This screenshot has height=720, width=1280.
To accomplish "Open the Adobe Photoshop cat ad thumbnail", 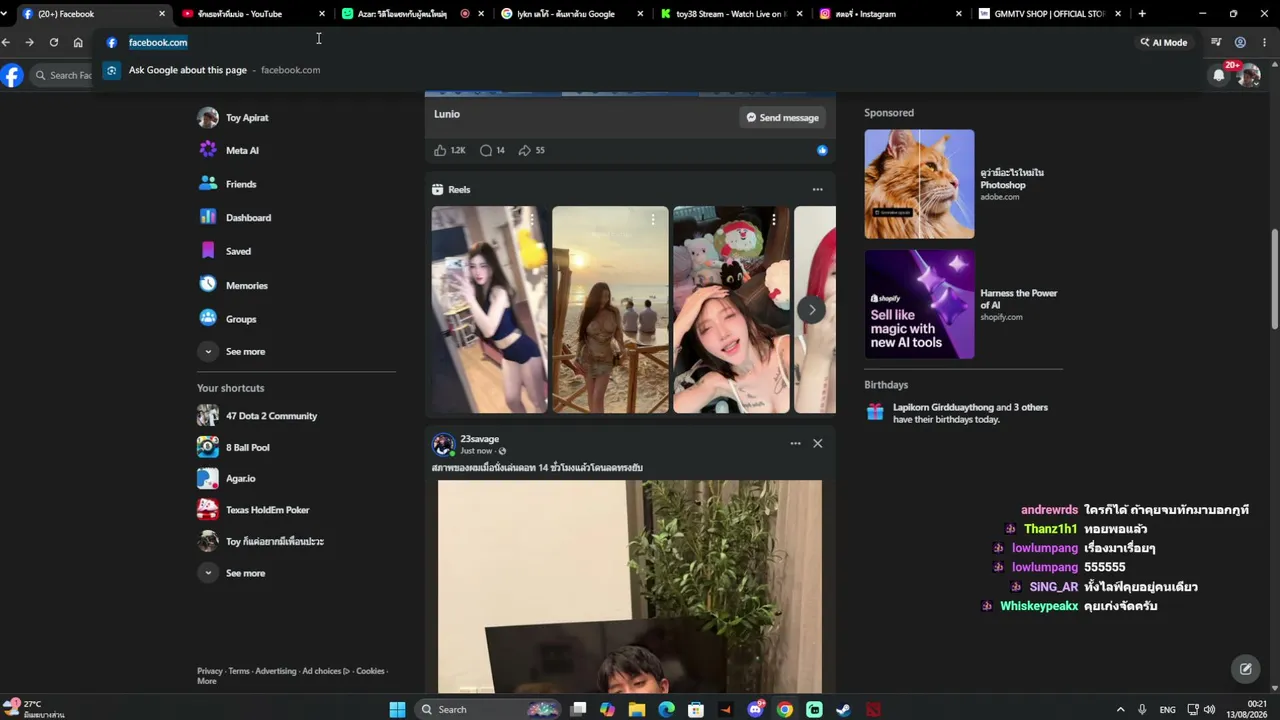I will pos(919,184).
